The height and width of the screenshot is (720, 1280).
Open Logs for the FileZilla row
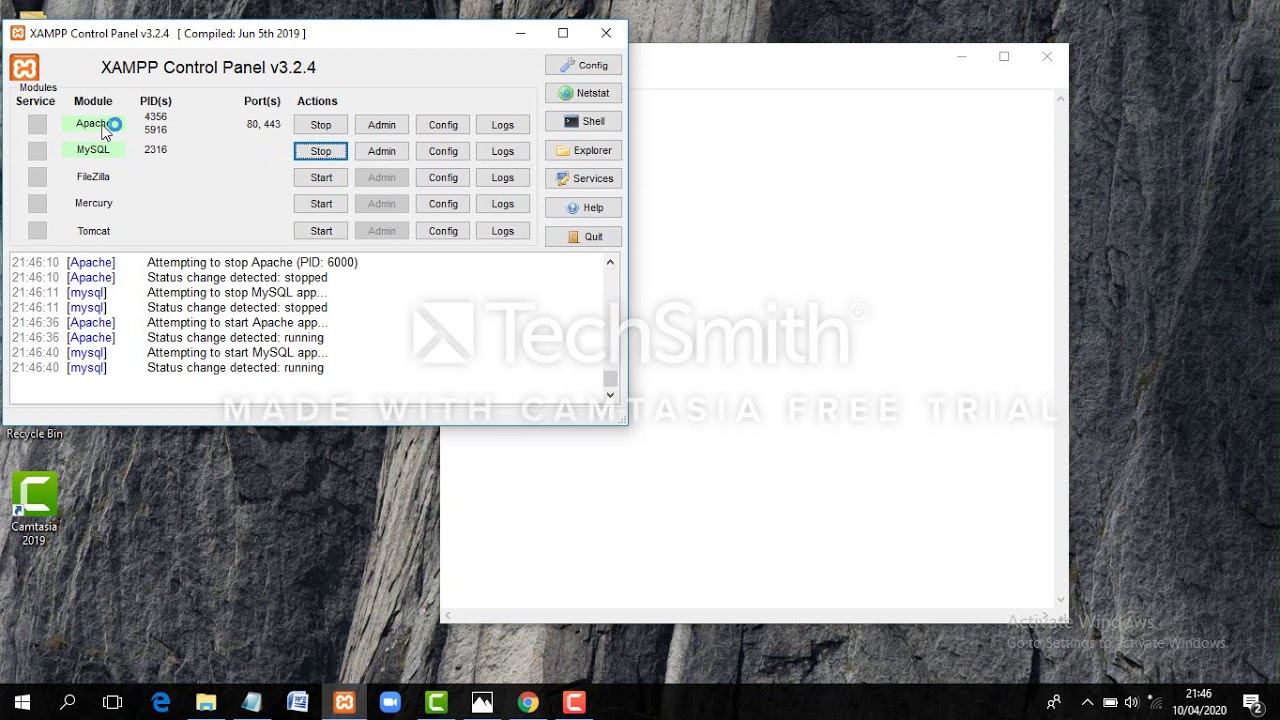pos(503,177)
